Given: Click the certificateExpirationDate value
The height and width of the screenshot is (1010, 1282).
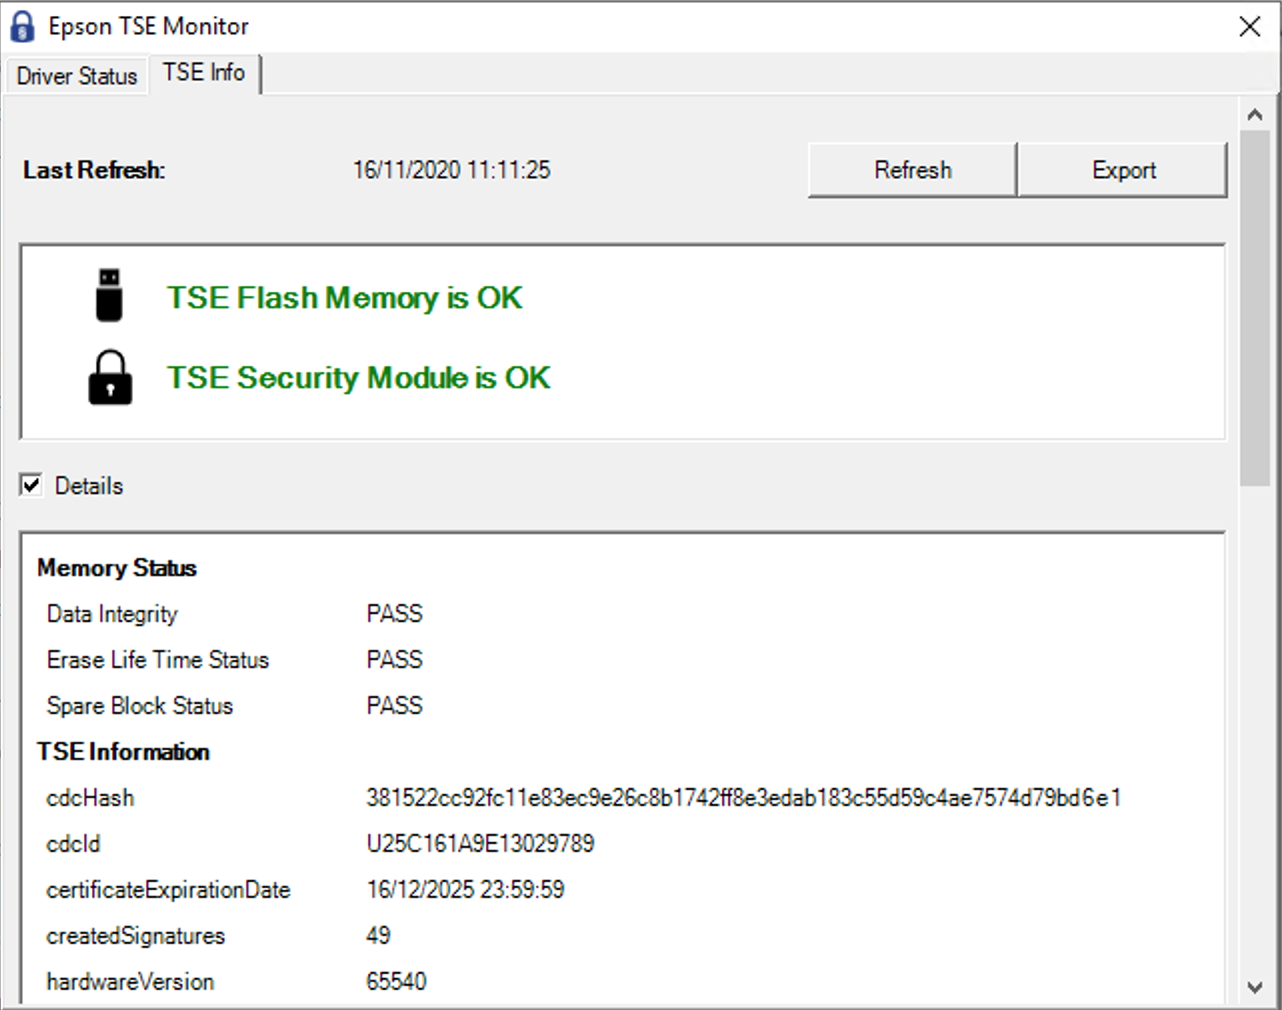Looking at the screenshot, I should [x=465, y=890].
